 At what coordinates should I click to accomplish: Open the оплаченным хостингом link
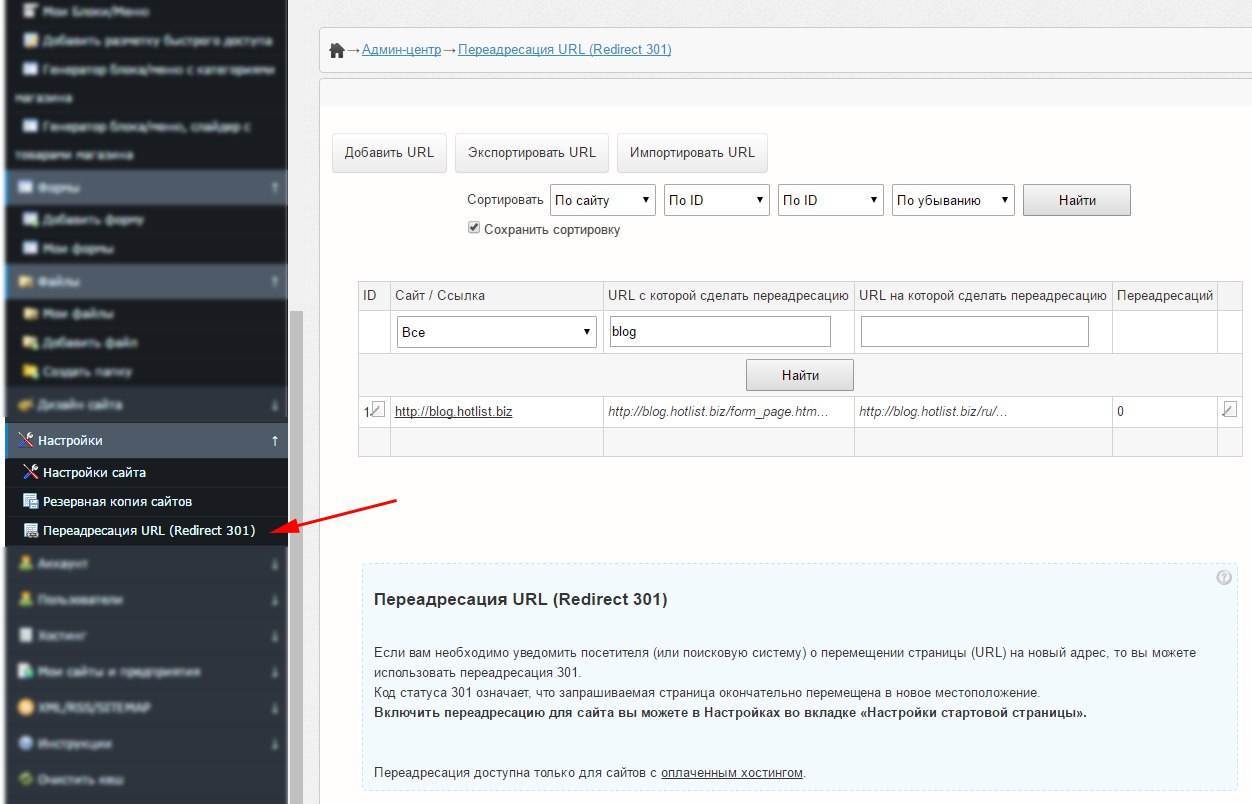732,772
